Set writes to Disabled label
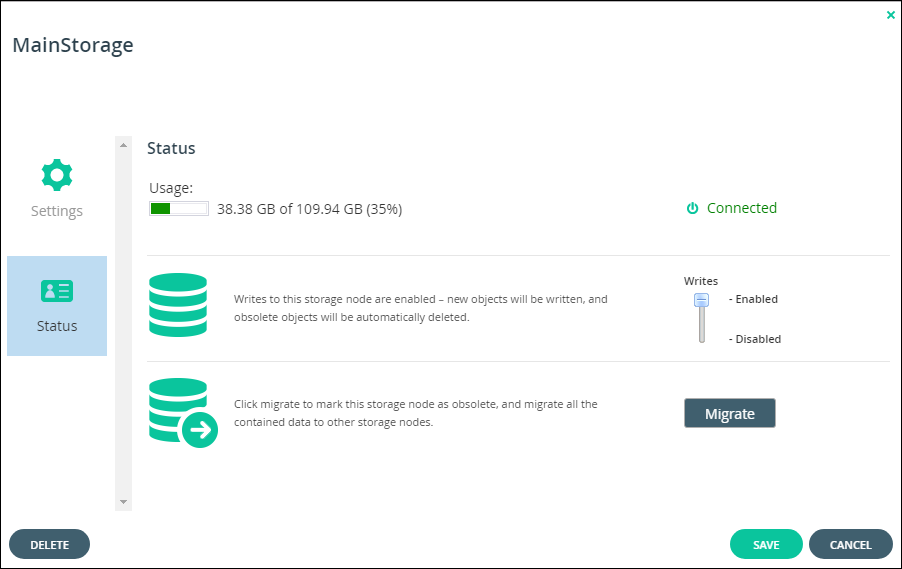The width and height of the screenshot is (902, 569). (755, 339)
